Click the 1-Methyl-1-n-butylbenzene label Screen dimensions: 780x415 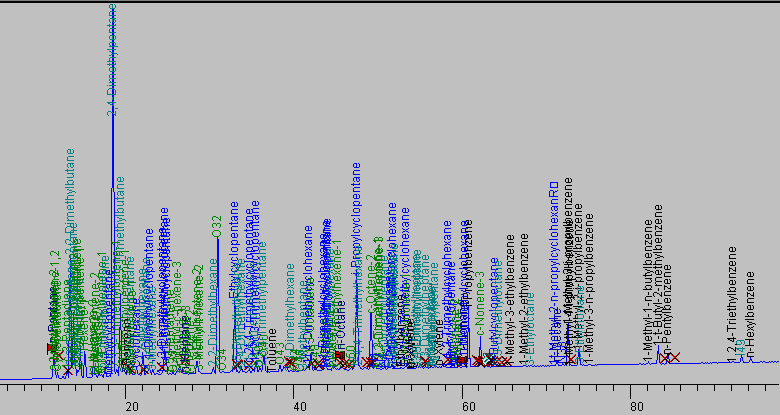(x=648, y=300)
